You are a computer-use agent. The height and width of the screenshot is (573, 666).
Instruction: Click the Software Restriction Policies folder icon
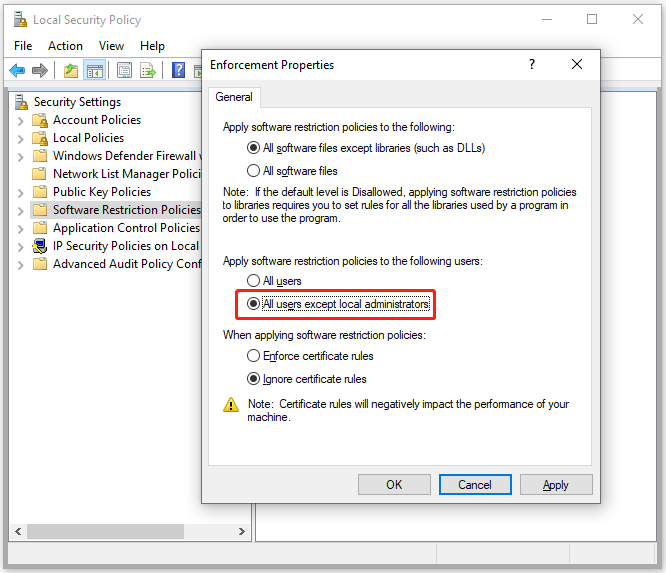[40, 210]
